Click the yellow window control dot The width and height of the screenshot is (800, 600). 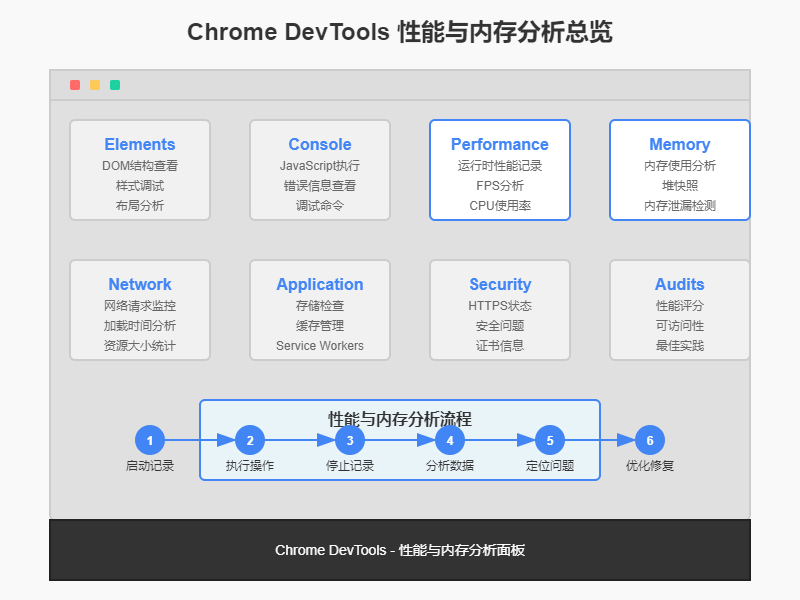tap(95, 85)
